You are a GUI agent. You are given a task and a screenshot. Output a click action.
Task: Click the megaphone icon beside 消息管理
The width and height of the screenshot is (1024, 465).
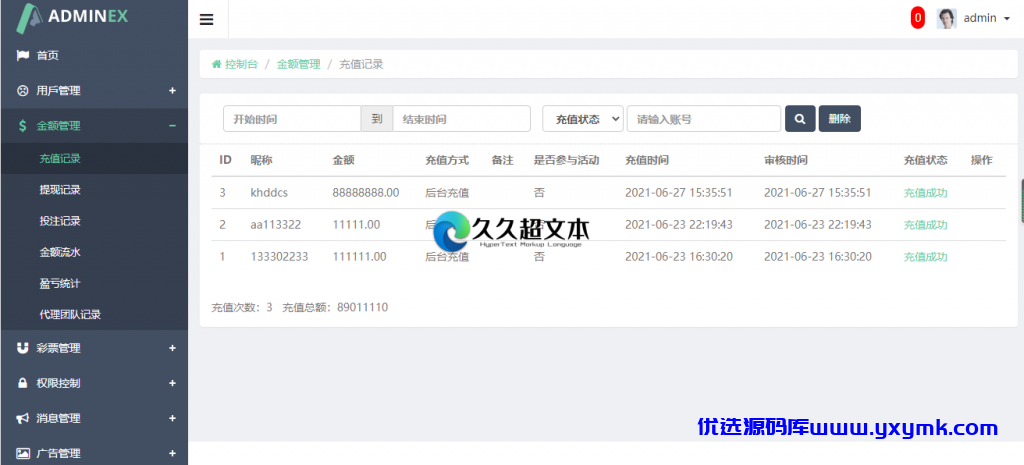pos(22,418)
